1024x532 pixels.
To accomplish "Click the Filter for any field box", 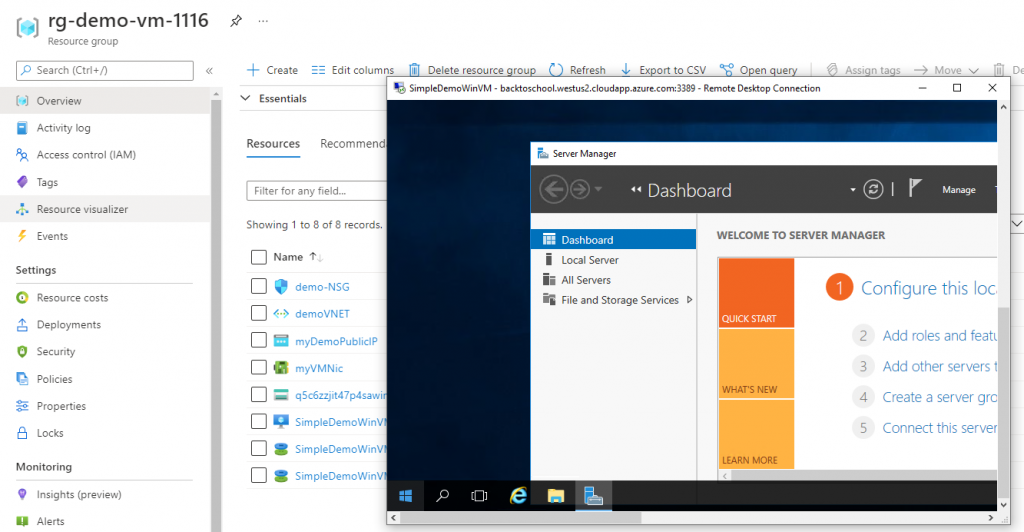I will point(316,191).
